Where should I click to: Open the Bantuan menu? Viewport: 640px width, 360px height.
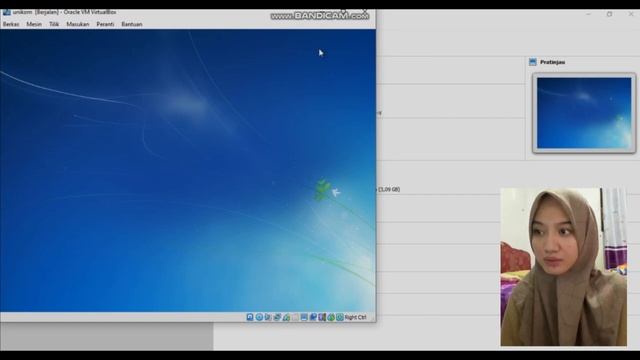click(x=132, y=24)
